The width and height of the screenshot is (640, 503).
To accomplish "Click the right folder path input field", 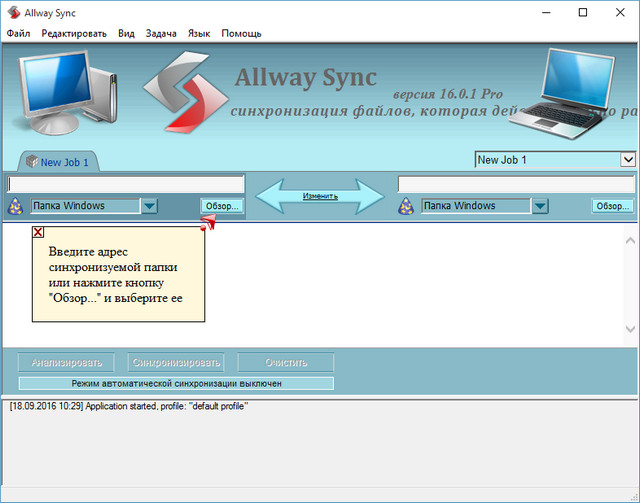I will point(515,184).
